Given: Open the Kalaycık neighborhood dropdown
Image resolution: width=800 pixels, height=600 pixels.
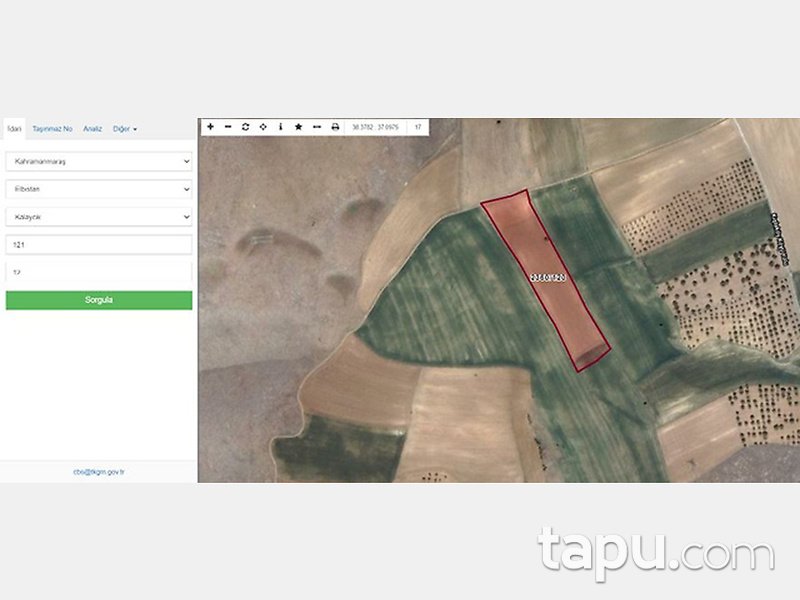Looking at the screenshot, I should [x=99, y=217].
